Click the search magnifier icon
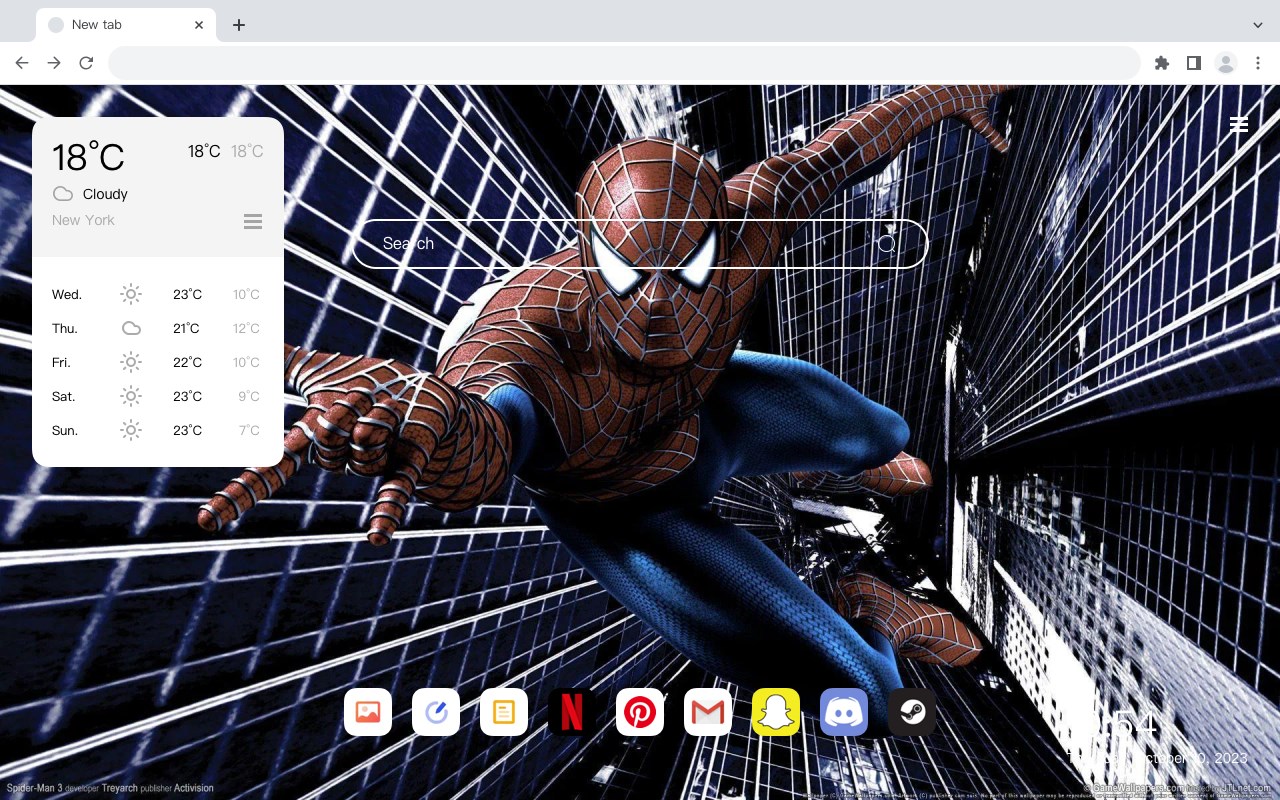Screen dimensions: 1280x800 (x=887, y=244)
